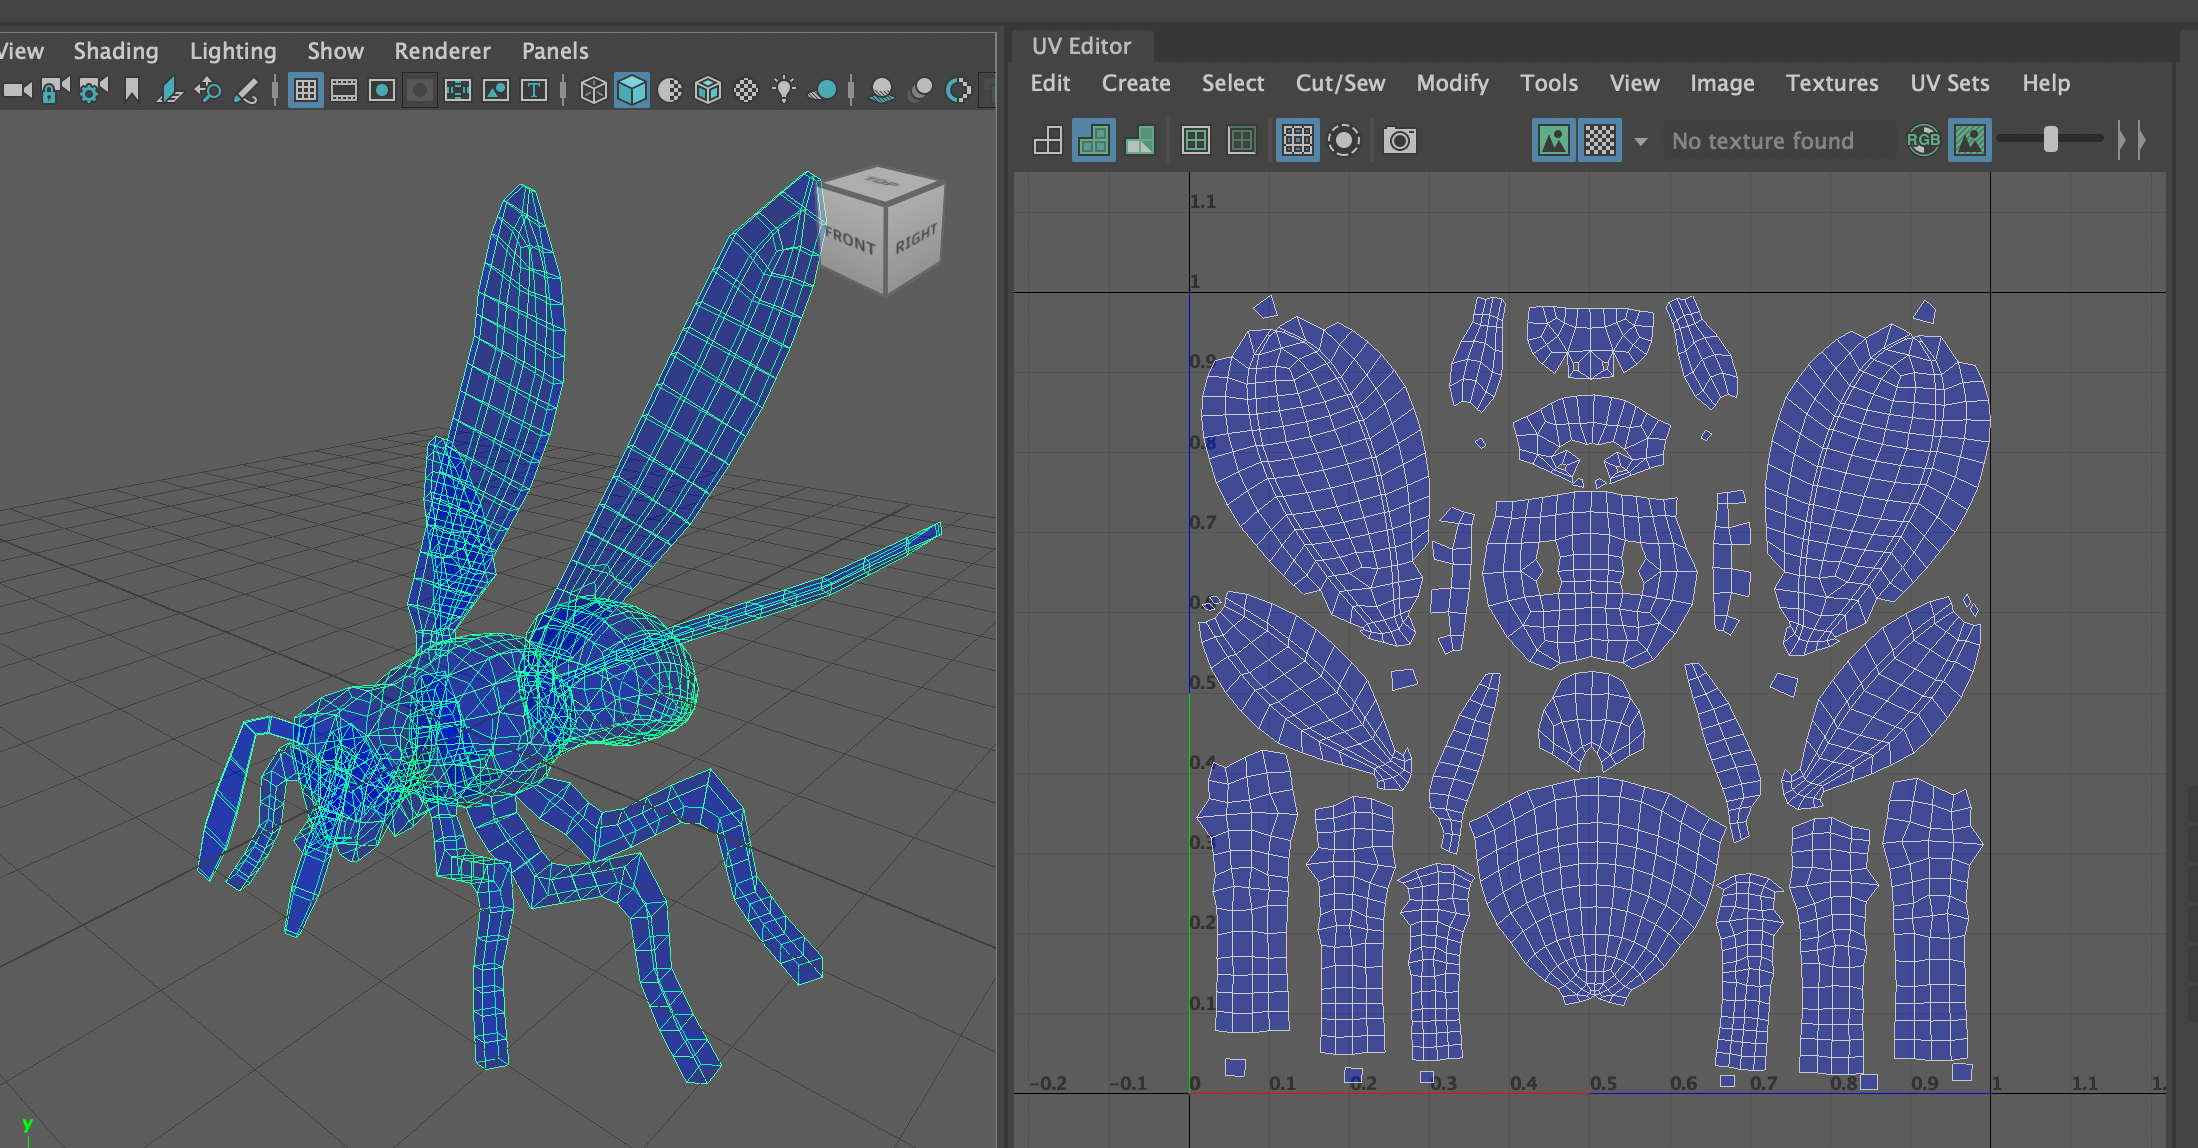This screenshot has width=2198, height=1148.
Task: Toggle shell borders display in UV Editor
Action: pyautogui.click(x=1241, y=140)
